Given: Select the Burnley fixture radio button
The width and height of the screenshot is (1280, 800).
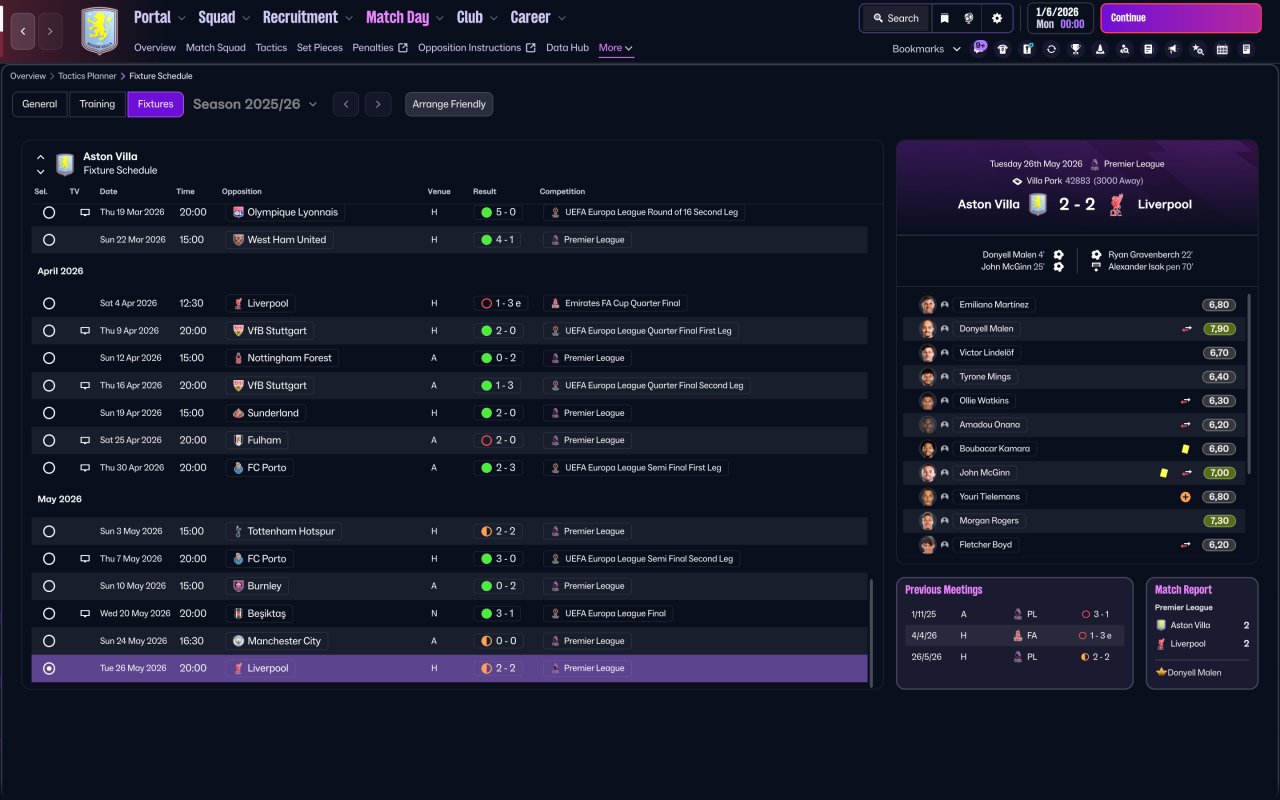Looking at the screenshot, I should (x=49, y=586).
